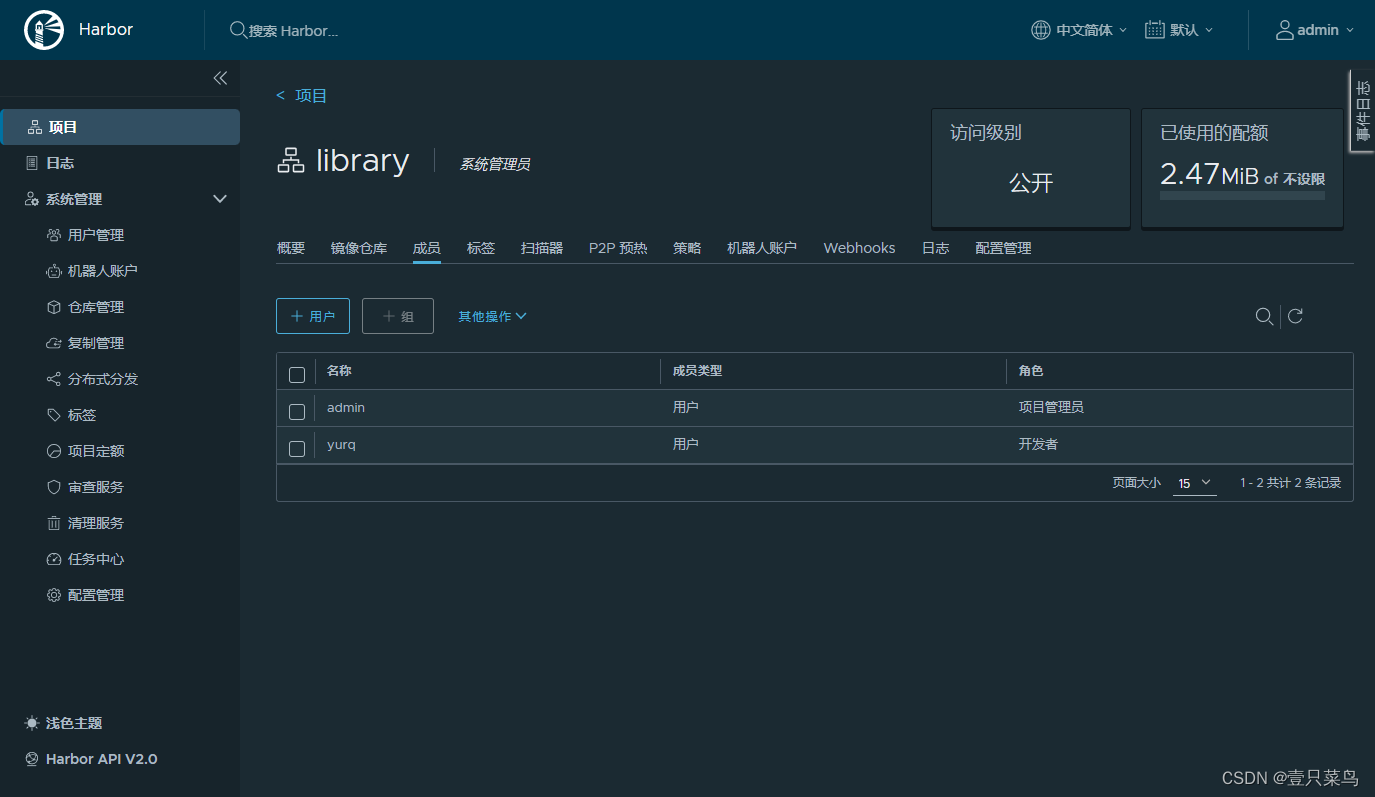Click the 分布式分发 share icon
1375x797 pixels.
tap(54, 379)
